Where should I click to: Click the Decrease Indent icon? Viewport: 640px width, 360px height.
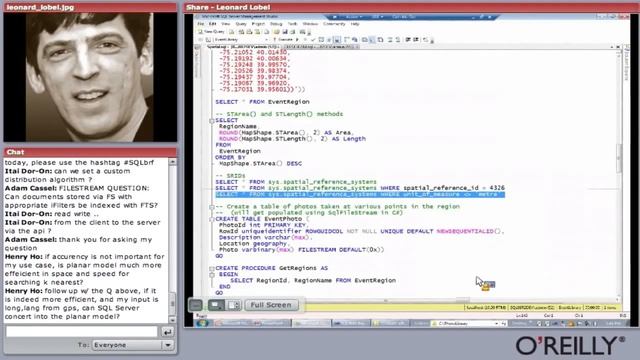tap(407, 40)
